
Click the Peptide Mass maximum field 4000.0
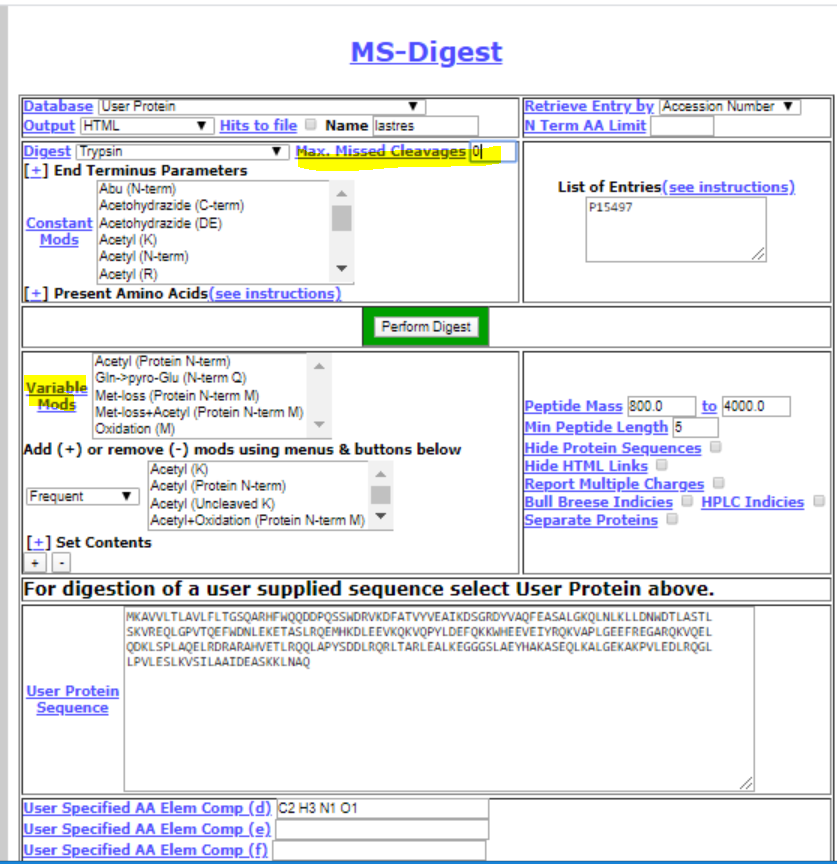click(756, 406)
